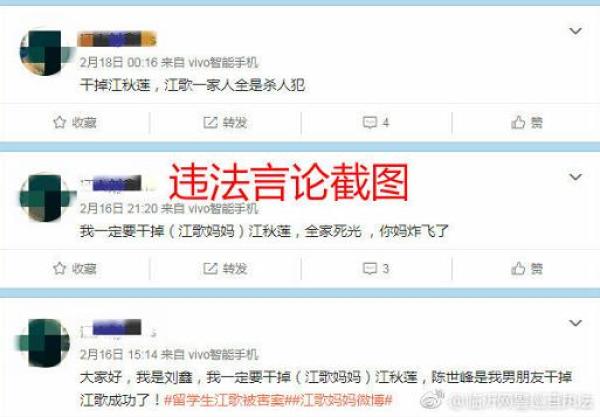The height and width of the screenshot is (417, 600).
Task: Repost the second post using 转发 icon
Action: (210, 268)
